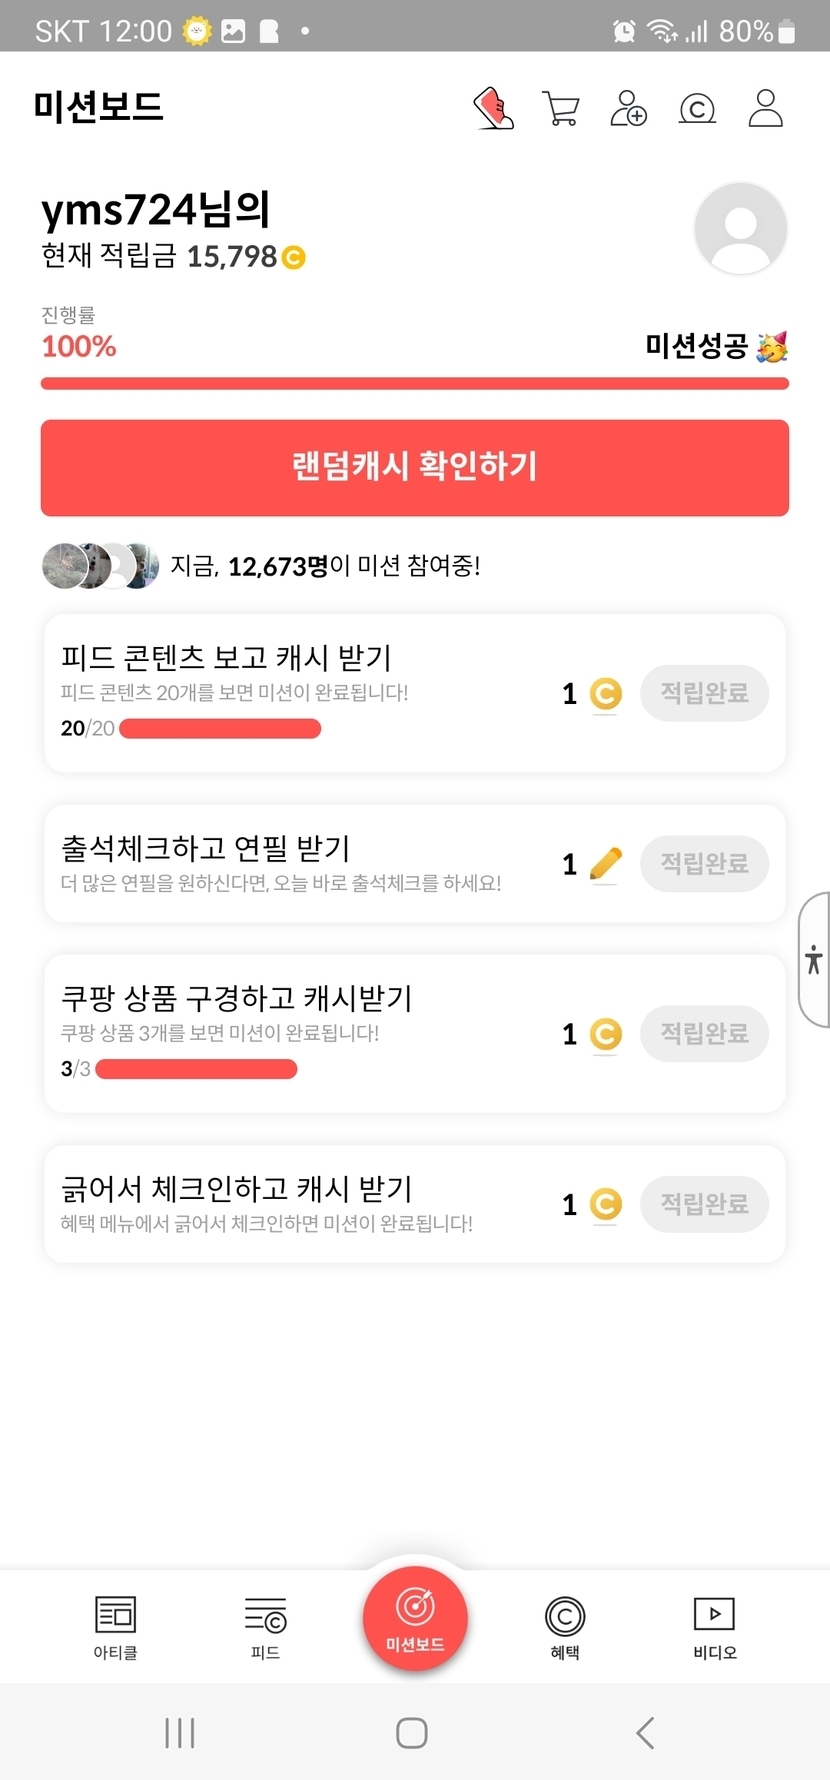Tap 적립완료 for feed content mission
This screenshot has width=830, height=1780.
(704, 693)
